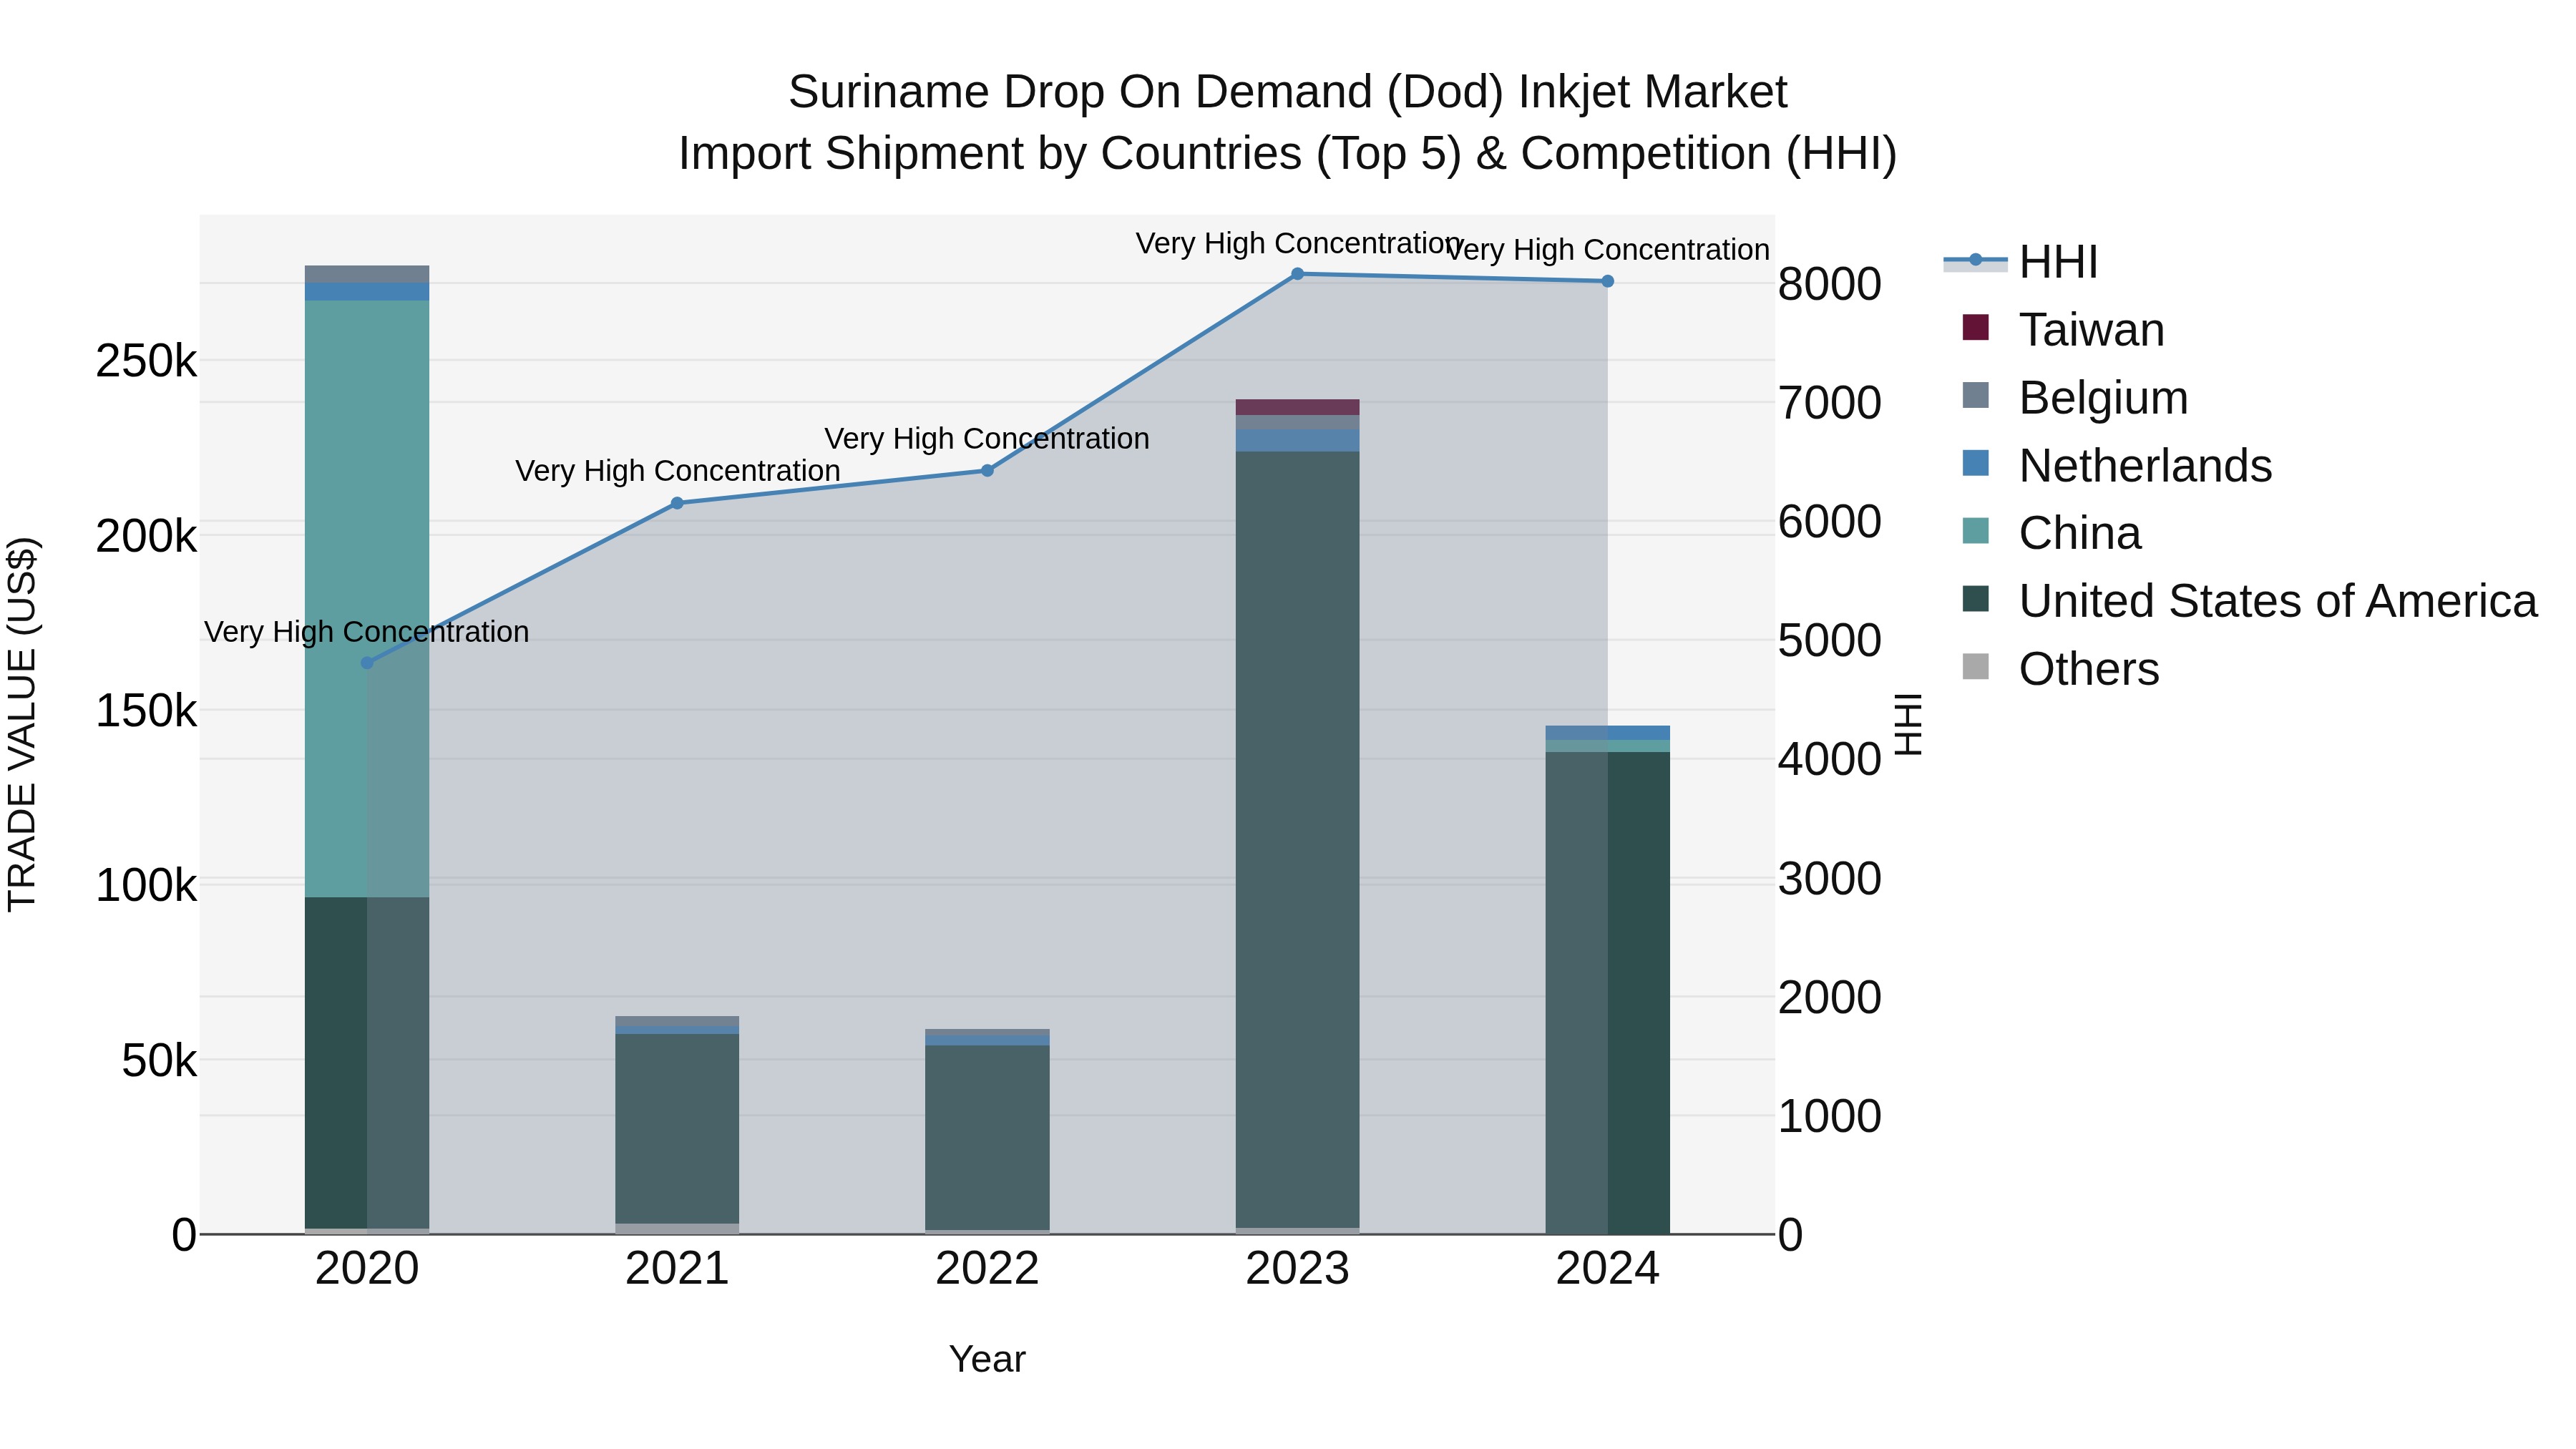The width and height of the screenshot is (2576, 1449).
Task: Click the Very High Concentration label above 2022
Action: tap(987, 438)
